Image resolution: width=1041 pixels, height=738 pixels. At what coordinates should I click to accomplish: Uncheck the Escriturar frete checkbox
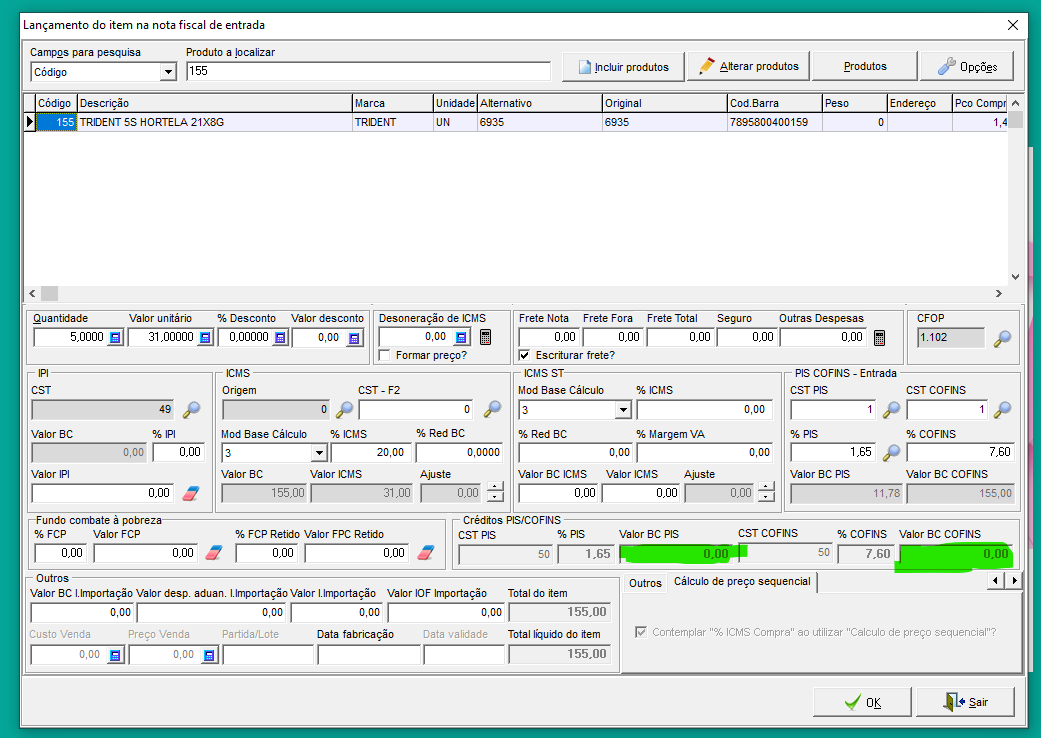525,355
